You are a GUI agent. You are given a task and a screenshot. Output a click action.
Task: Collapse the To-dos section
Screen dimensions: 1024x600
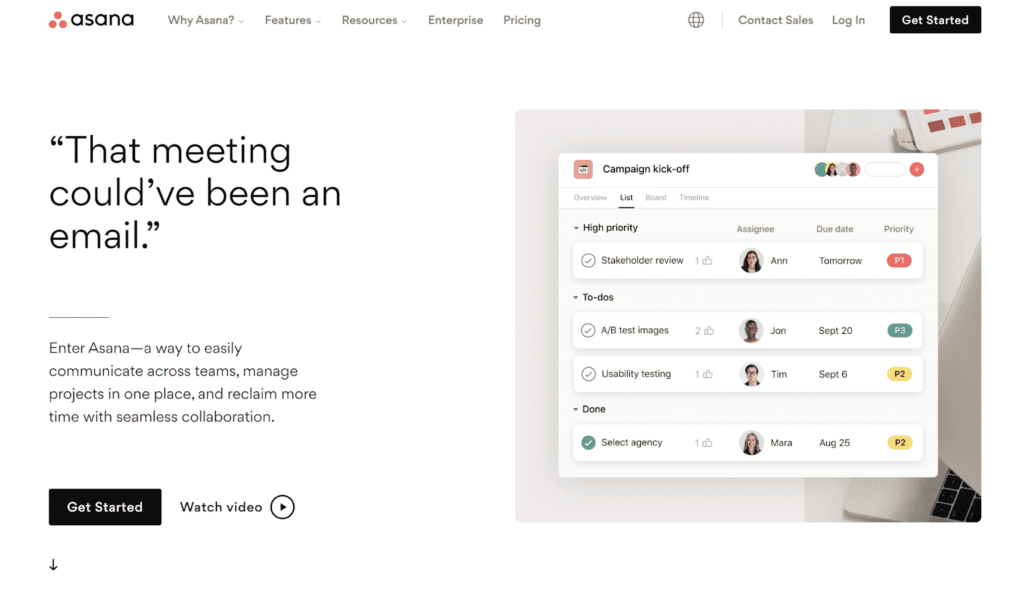[x=575, y=298]
